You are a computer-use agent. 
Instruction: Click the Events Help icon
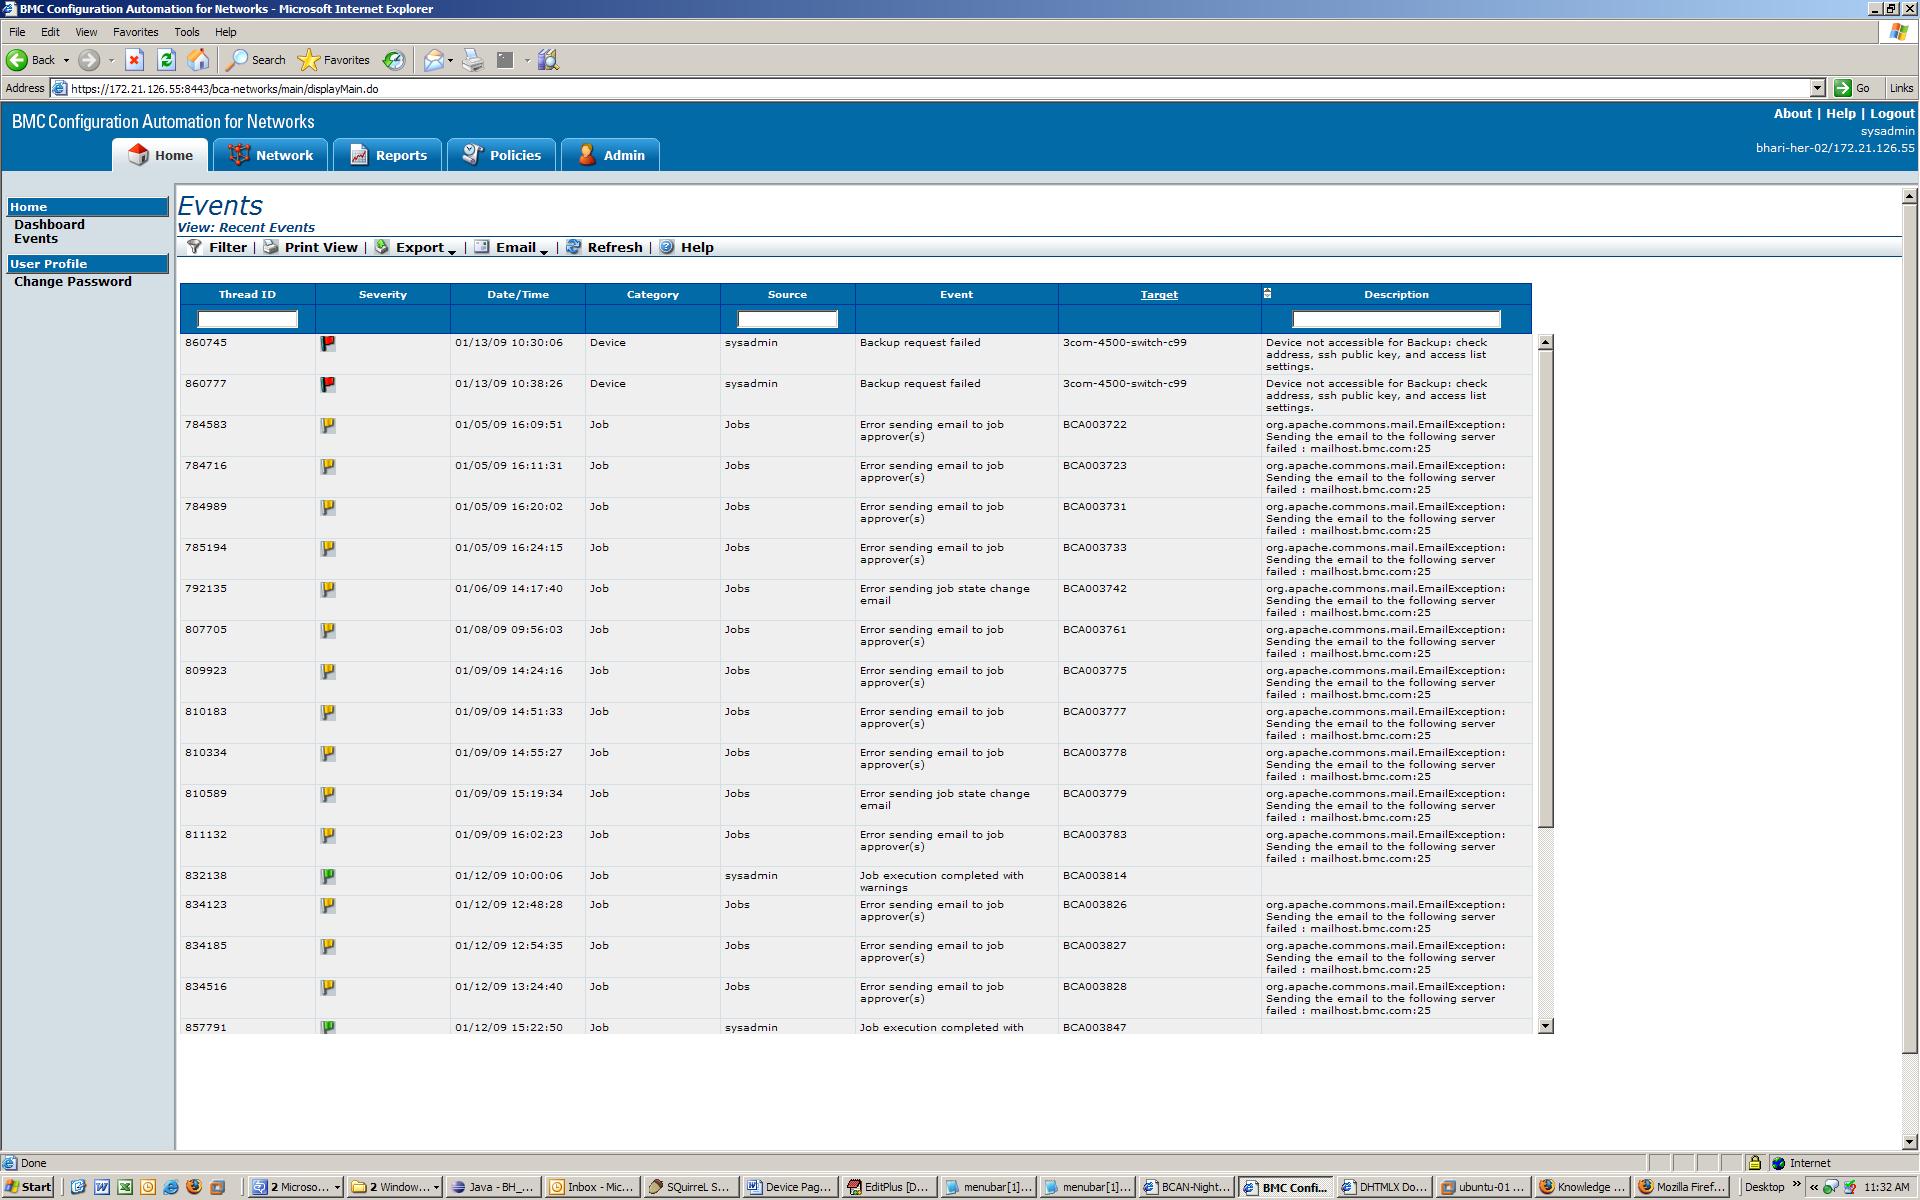coord(667,247)
